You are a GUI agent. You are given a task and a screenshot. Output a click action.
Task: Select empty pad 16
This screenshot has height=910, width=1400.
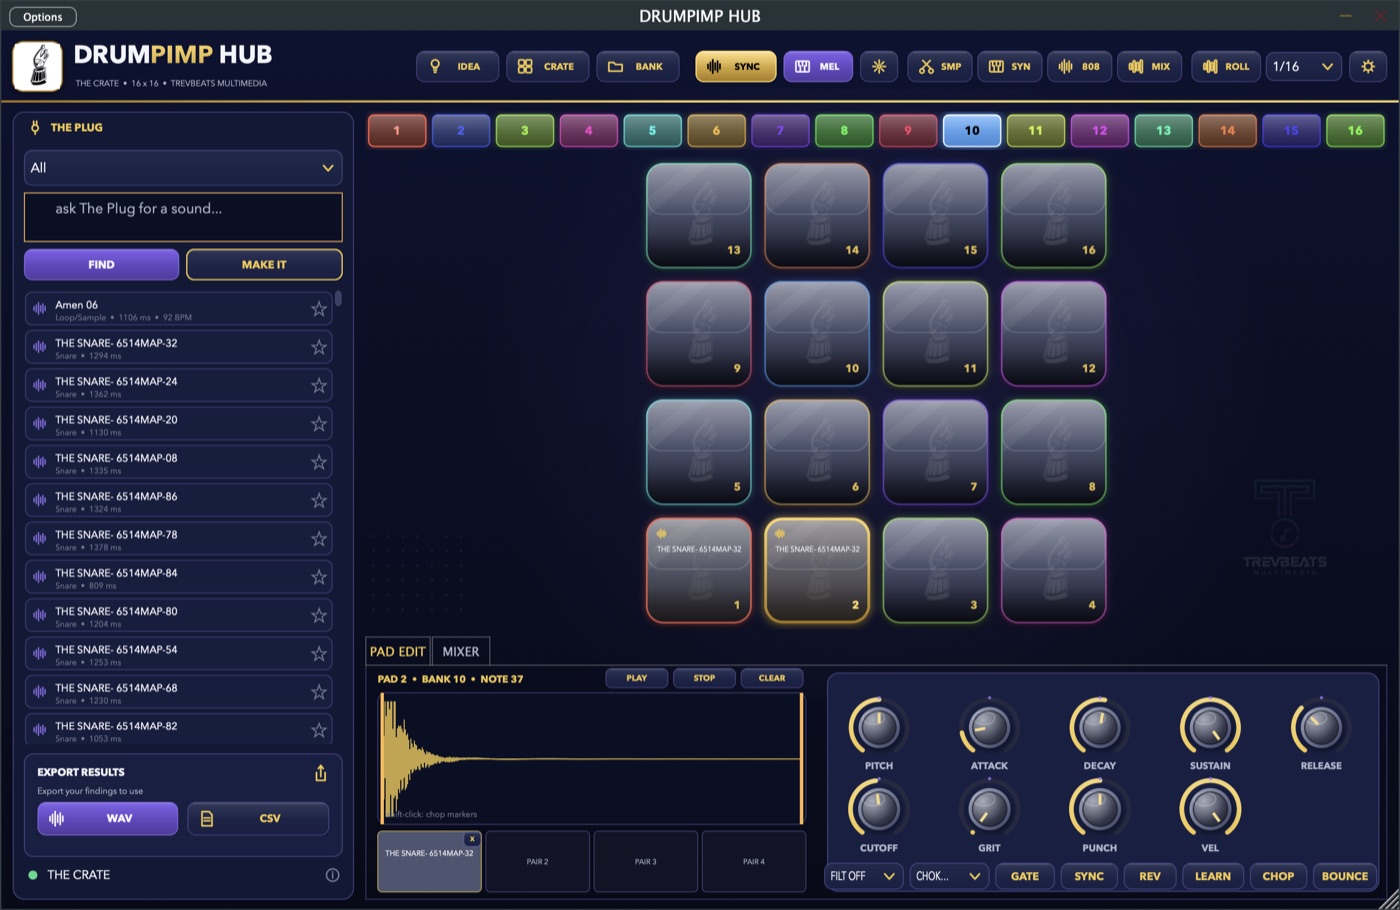(1054, 215)
